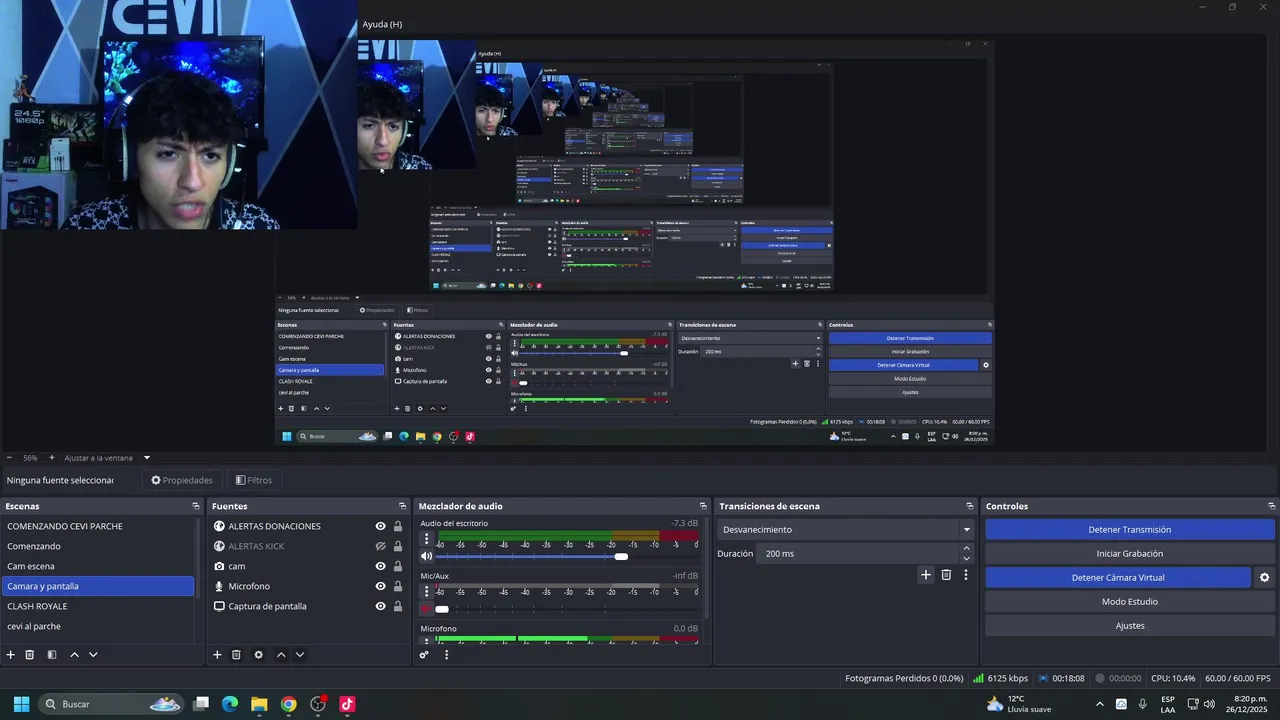Remove selected scene with trash icon

30,655
